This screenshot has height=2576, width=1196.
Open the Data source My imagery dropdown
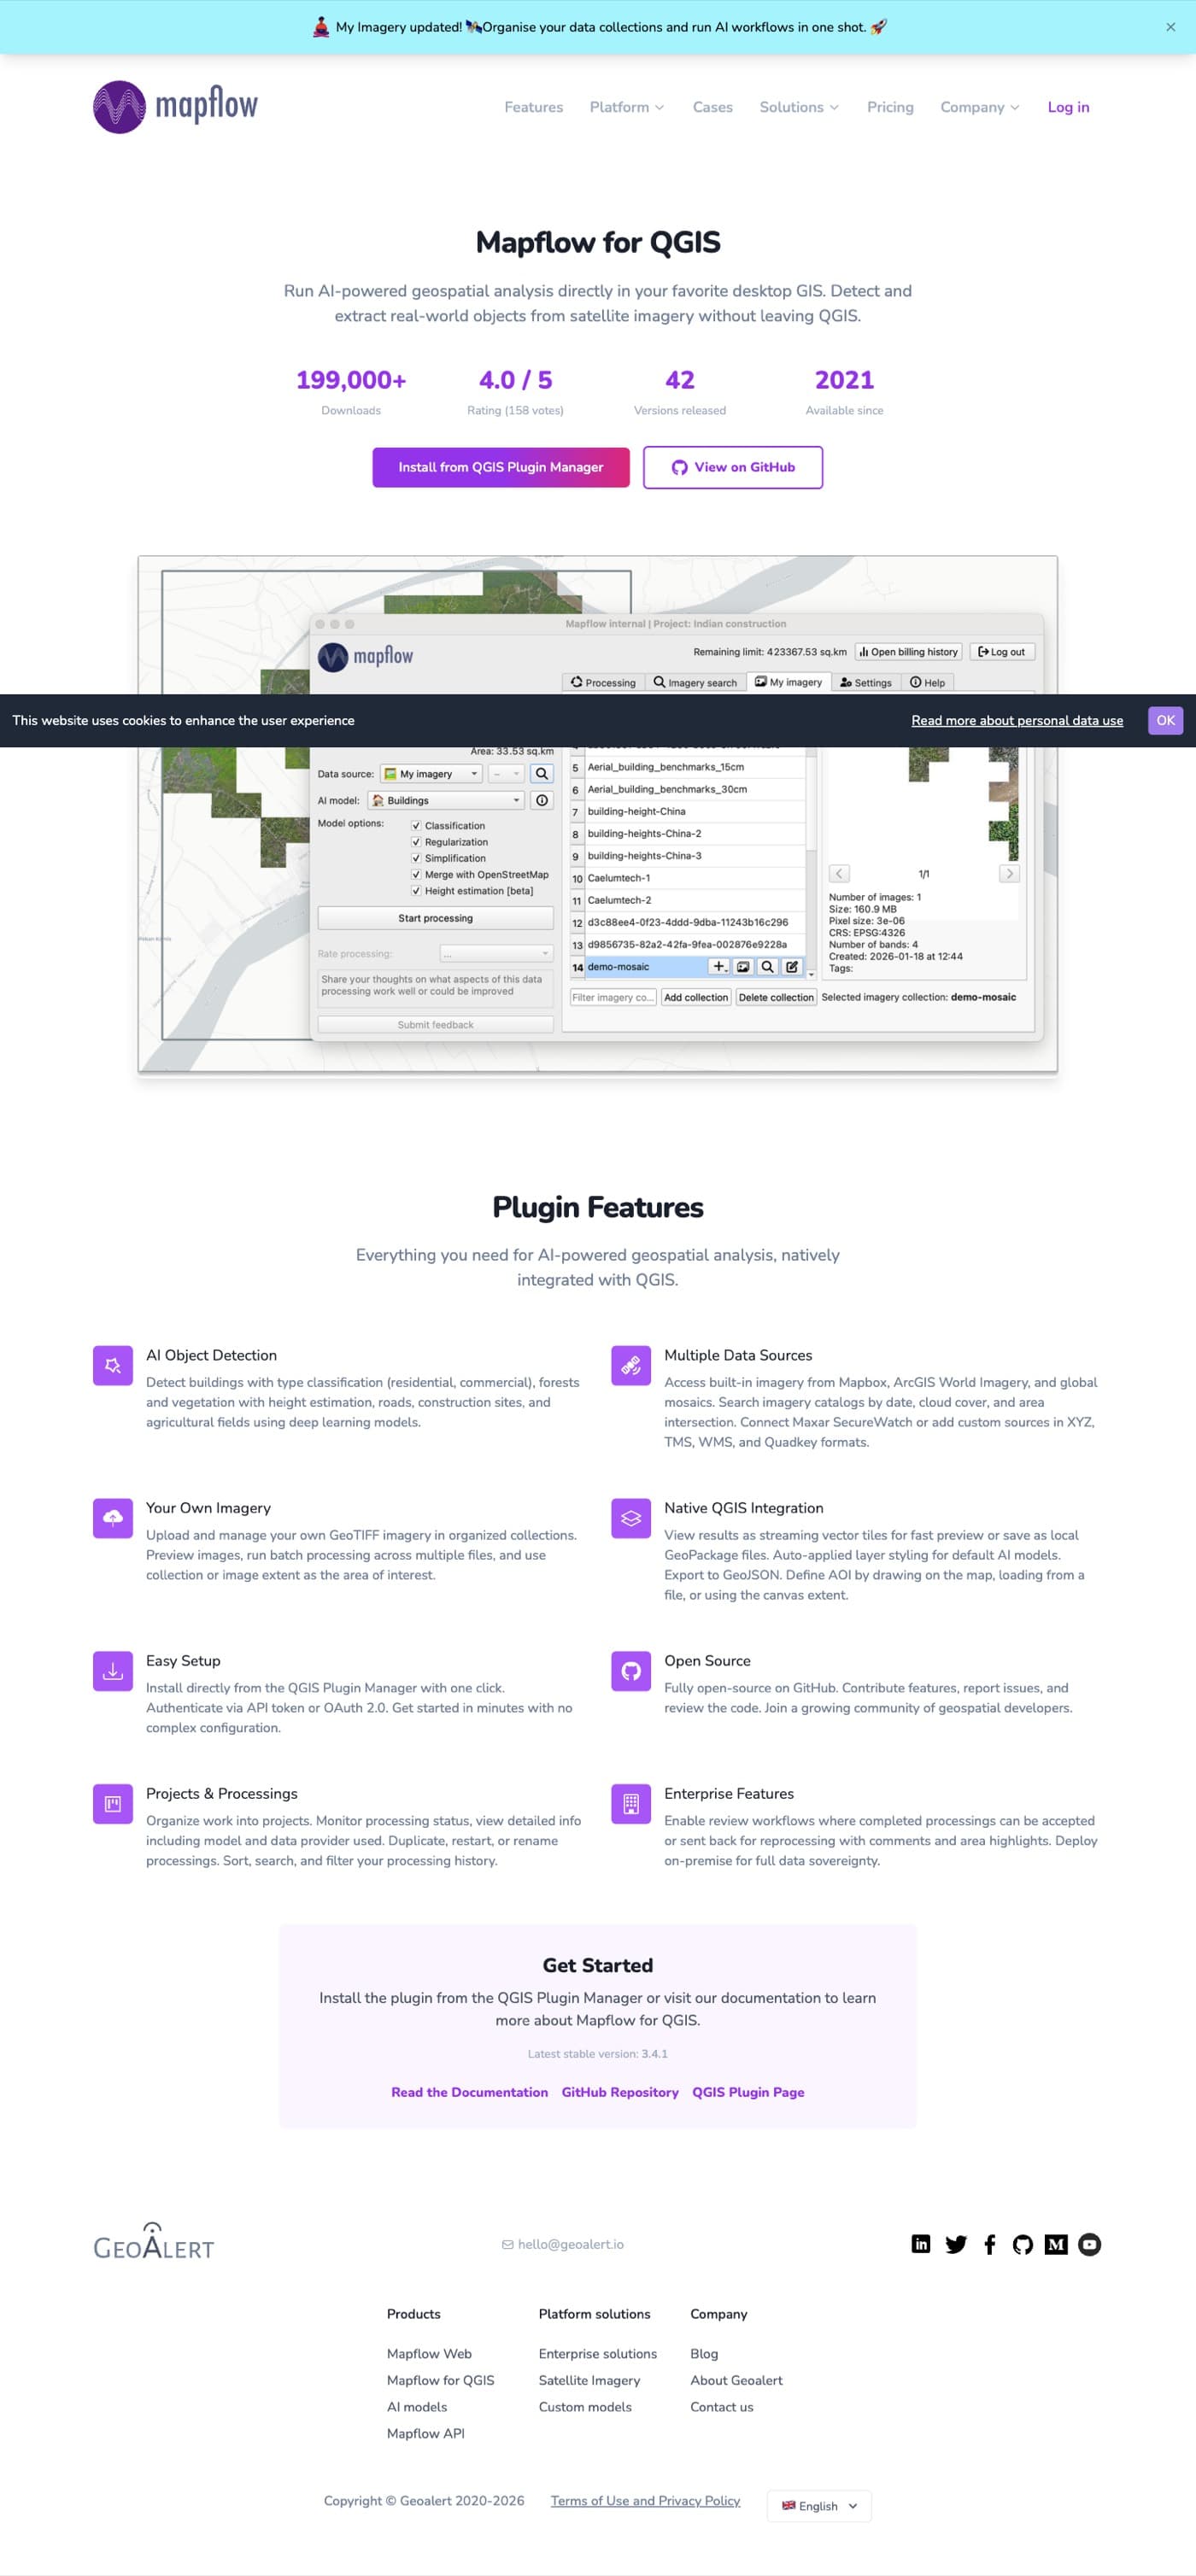432,774
